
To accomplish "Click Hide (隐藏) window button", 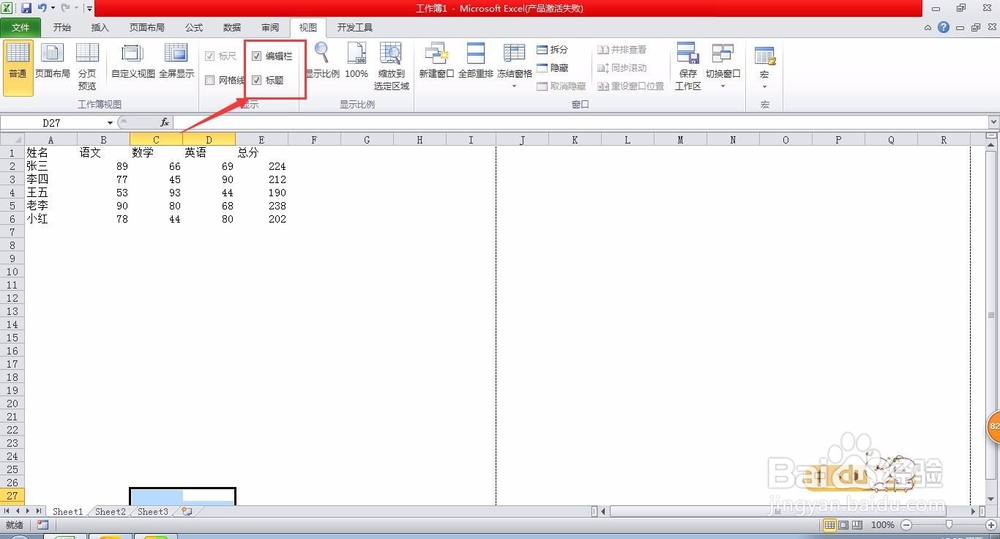I will point(552,68).
